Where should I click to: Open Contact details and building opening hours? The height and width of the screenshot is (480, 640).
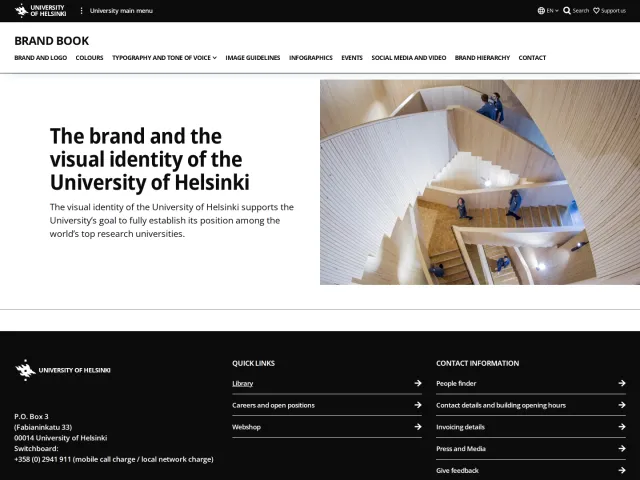(501, 405)
